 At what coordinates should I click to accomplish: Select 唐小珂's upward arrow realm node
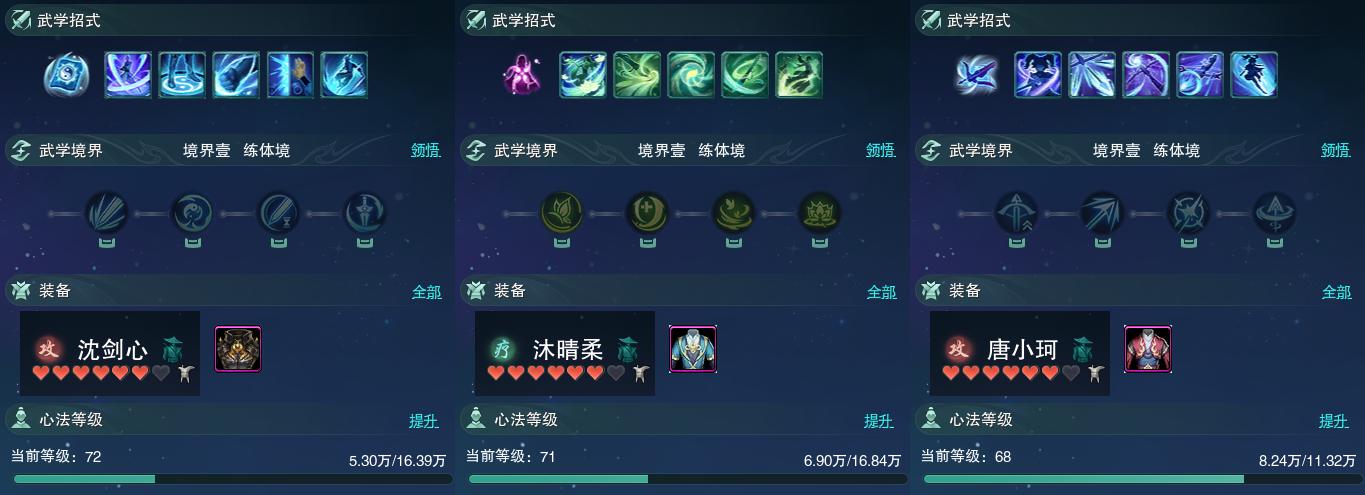[1016, 213]
